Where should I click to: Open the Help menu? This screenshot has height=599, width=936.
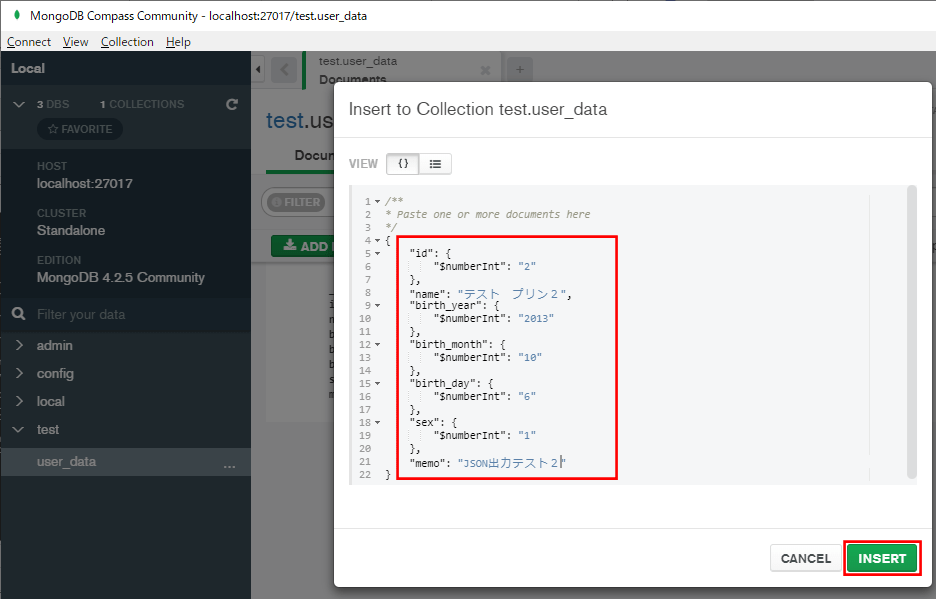click(x=178, y=41)
